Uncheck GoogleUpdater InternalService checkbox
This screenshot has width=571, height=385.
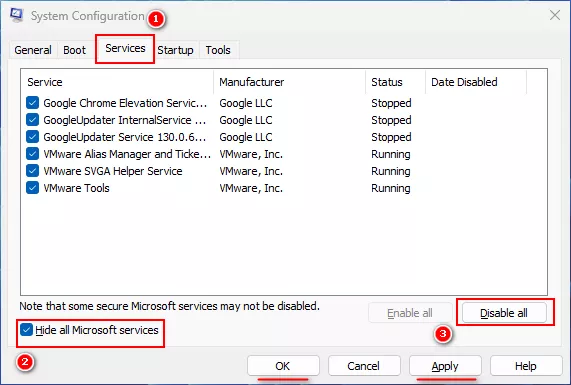tap(32, 120)
